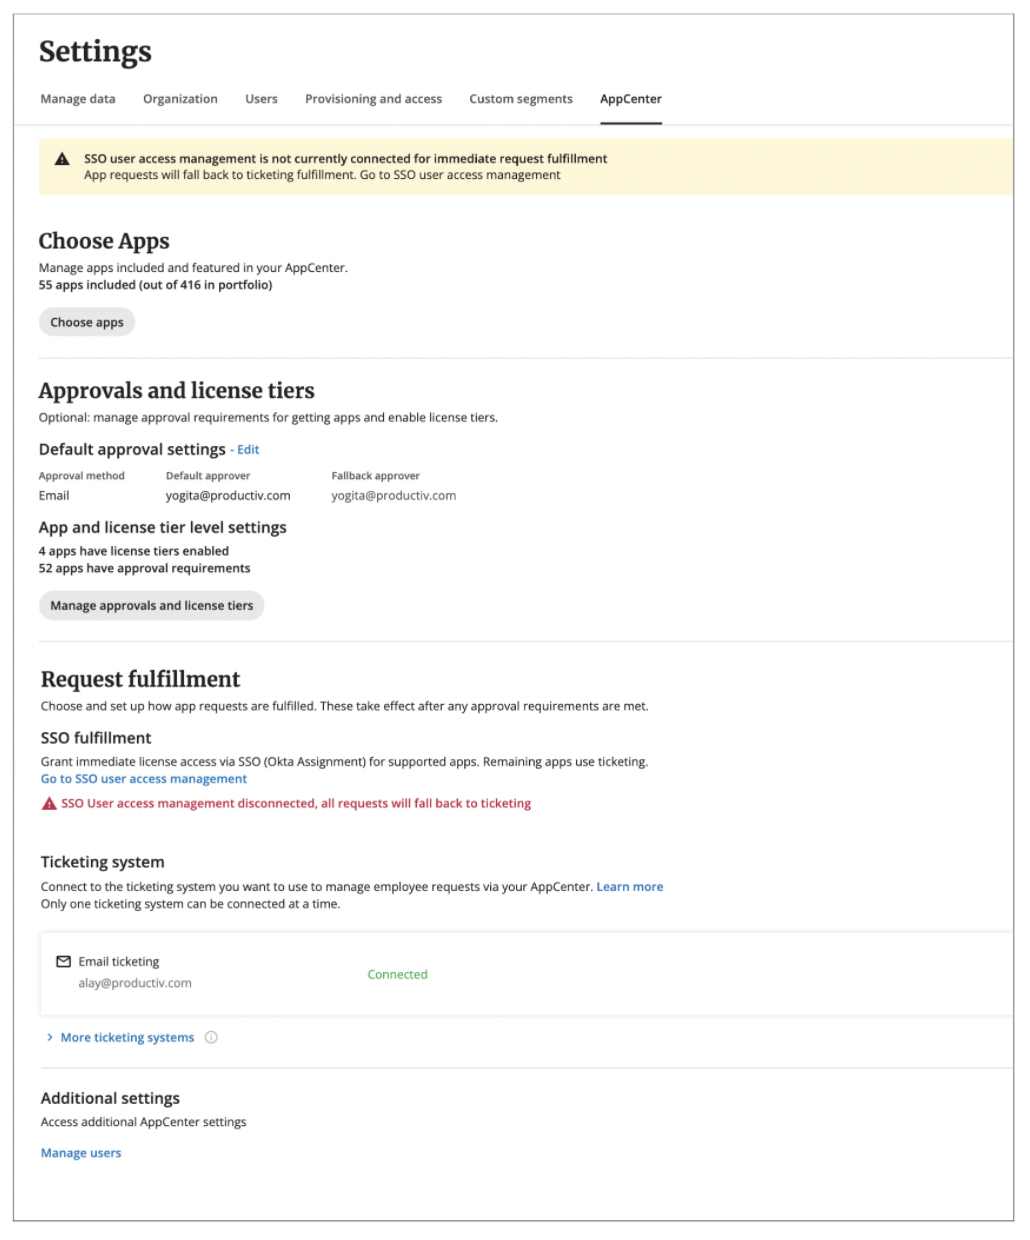Switch to the Custom segments tab
The image size is (1030, 1240).
click(520, 99)
